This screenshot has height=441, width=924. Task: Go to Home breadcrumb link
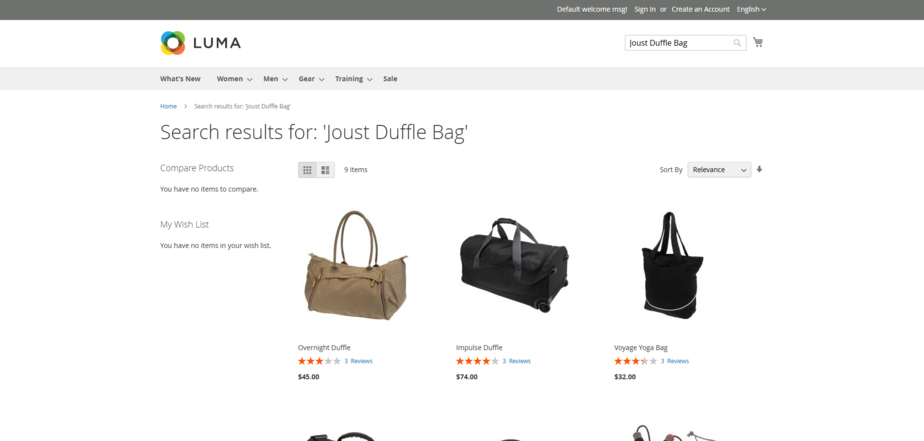coord(168,106)
